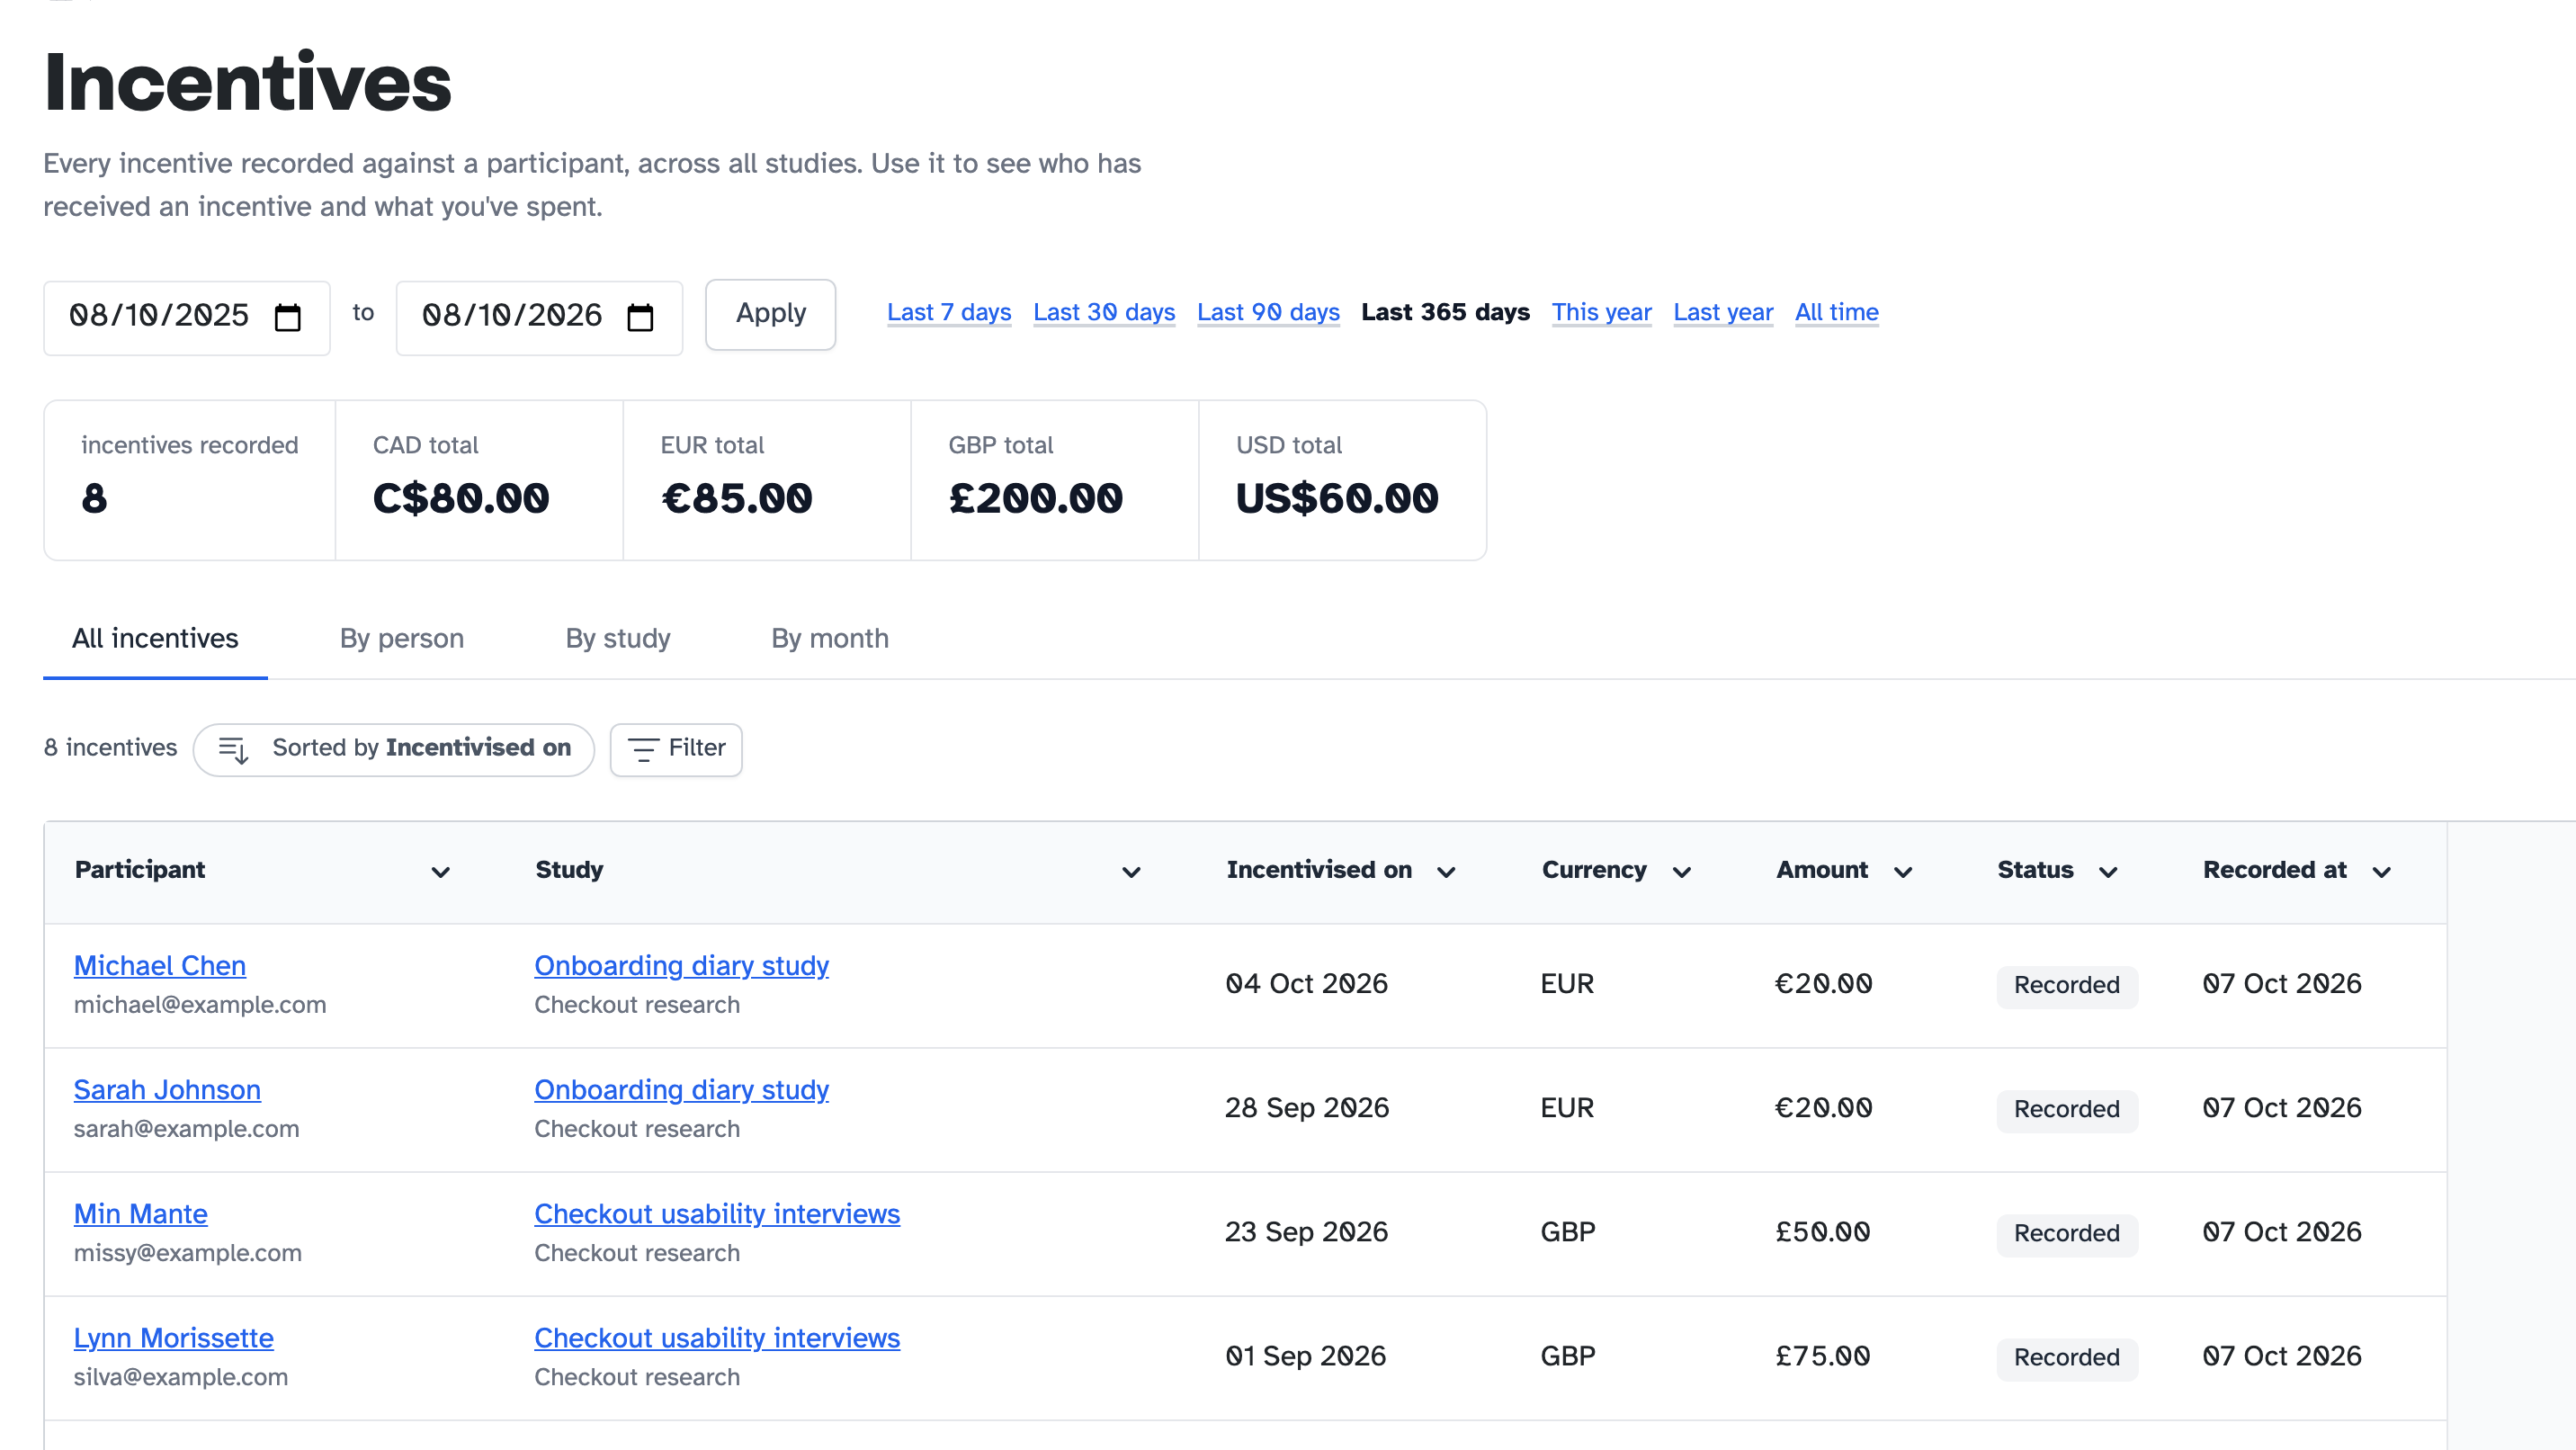2576x1450 pixels.
Task: Click the Apply button
Action: (x=770, y=314)
